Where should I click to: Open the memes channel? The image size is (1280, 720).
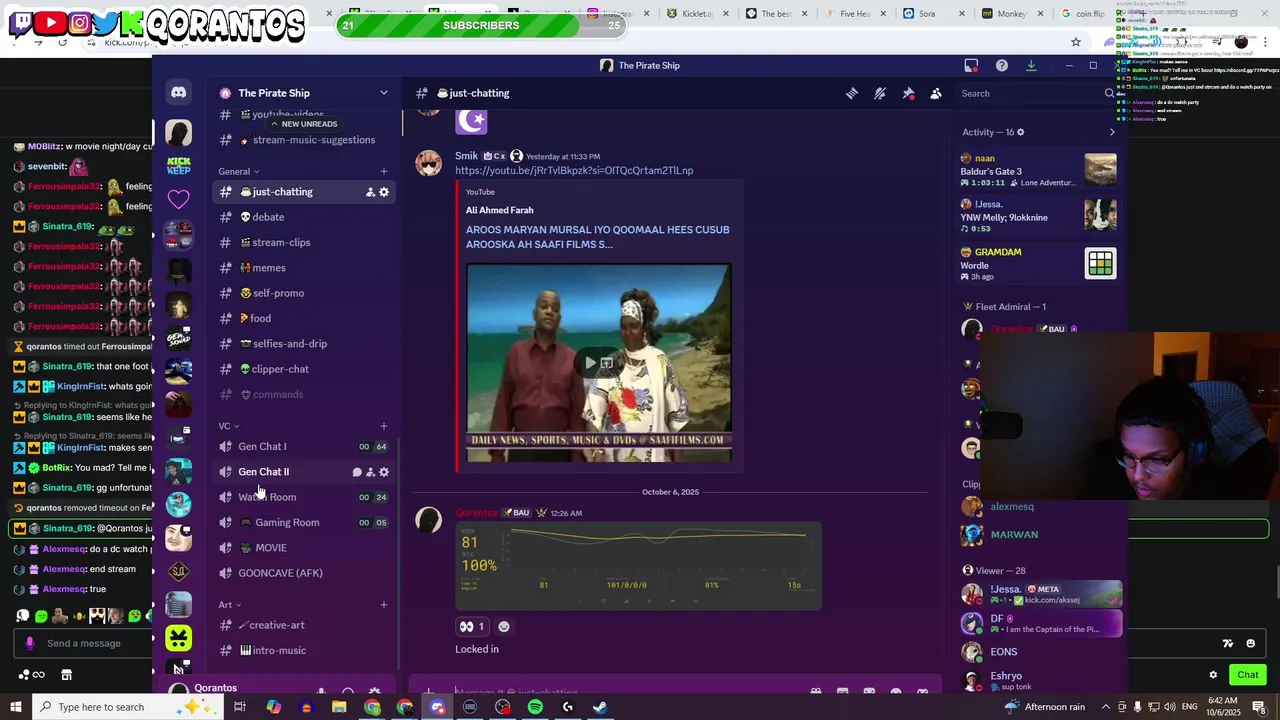point(303,268)
